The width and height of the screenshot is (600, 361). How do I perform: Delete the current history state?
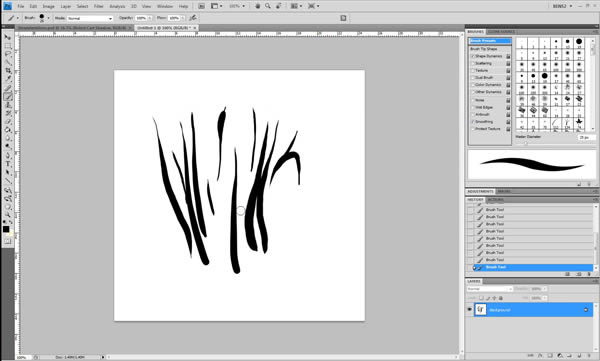tap(589, 274)
